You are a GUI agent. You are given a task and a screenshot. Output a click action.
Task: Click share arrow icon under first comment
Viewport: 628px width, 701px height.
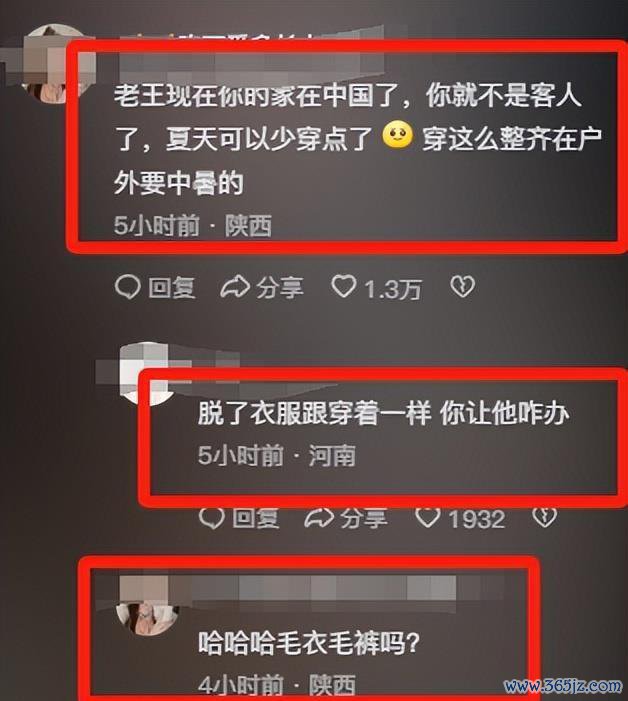[235, 287]
